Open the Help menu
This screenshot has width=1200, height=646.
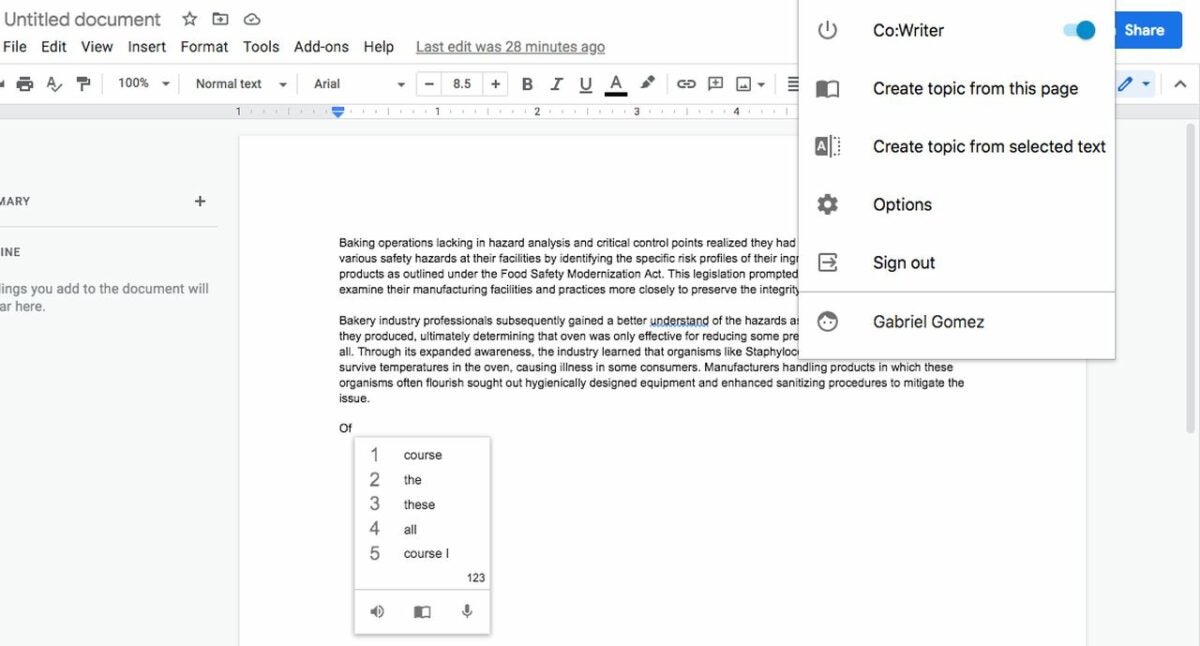point(379,47)
